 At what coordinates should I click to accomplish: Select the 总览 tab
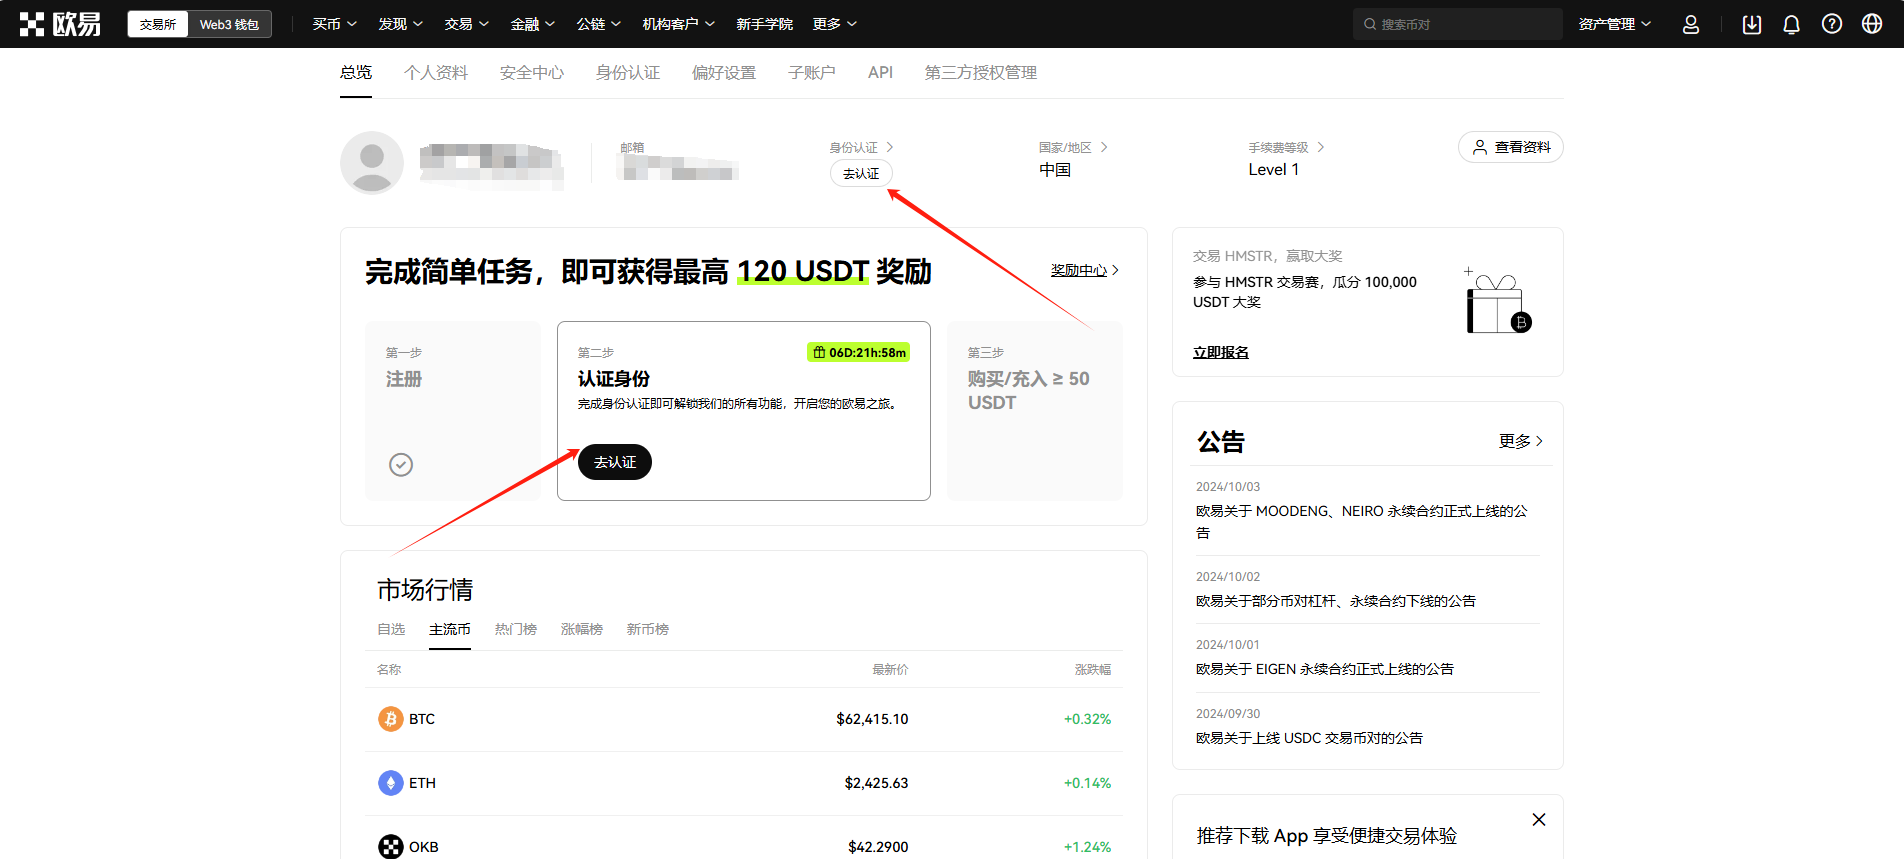(356, 72)
